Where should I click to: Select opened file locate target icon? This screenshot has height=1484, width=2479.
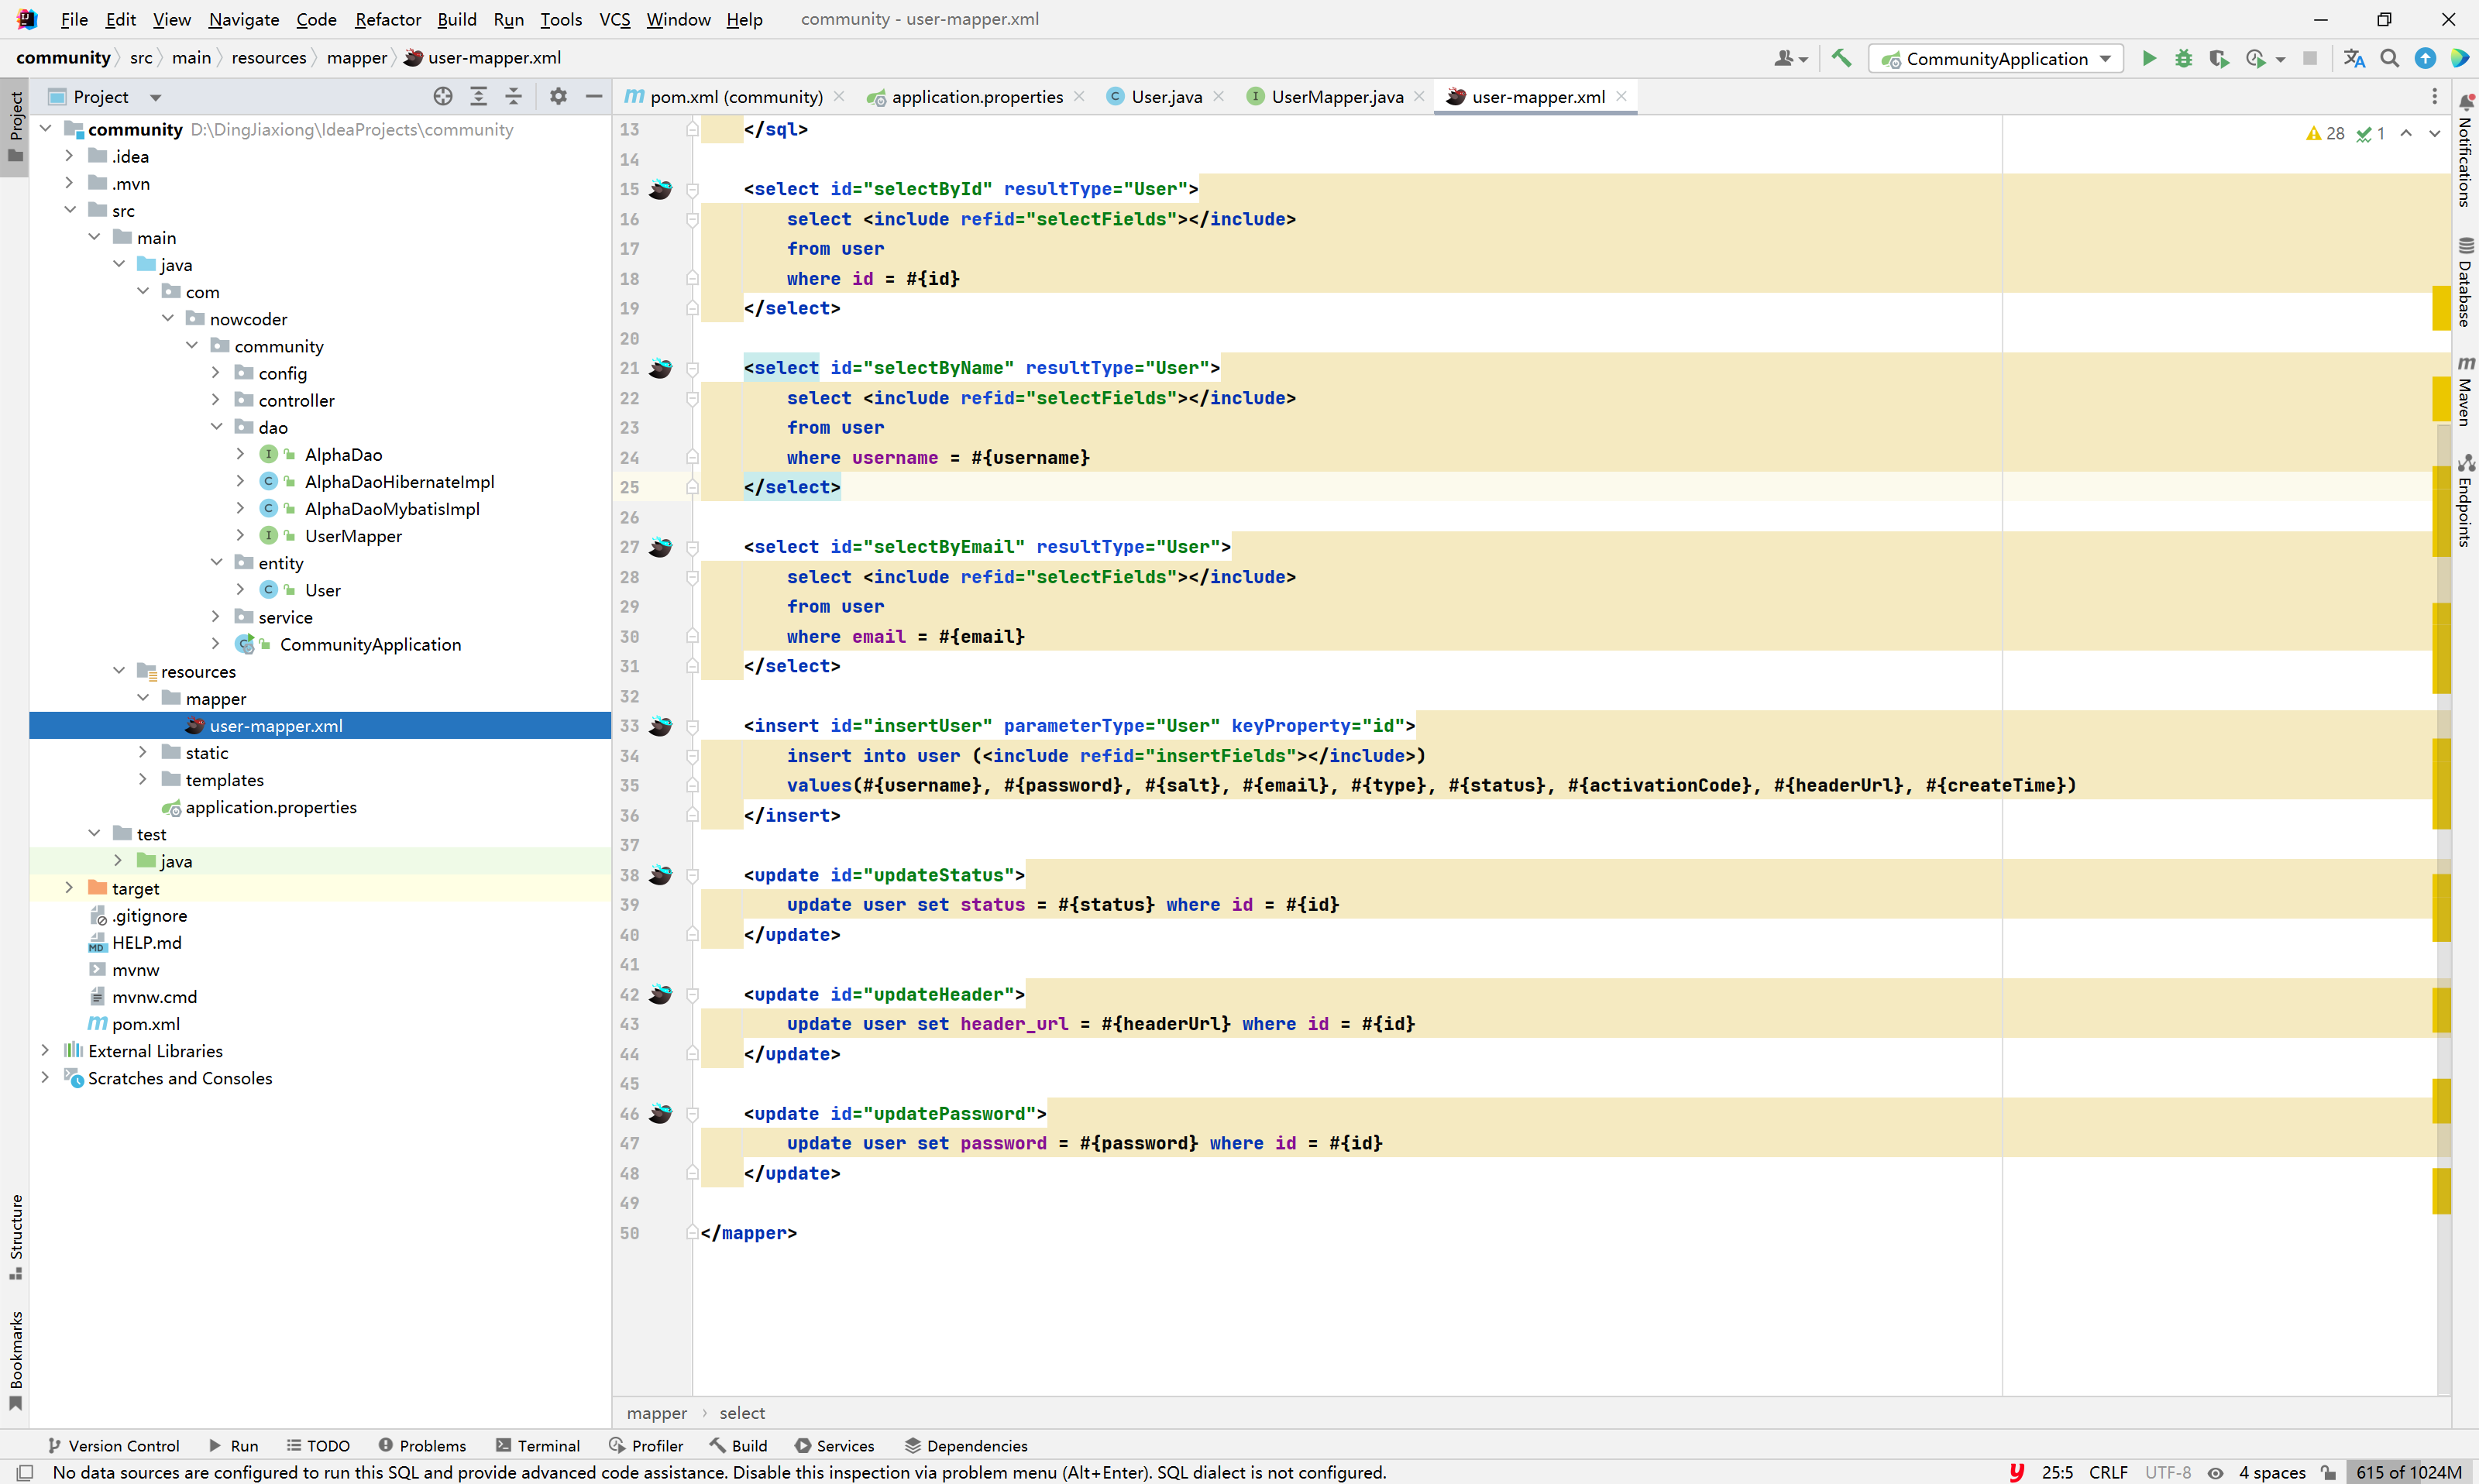443,96
